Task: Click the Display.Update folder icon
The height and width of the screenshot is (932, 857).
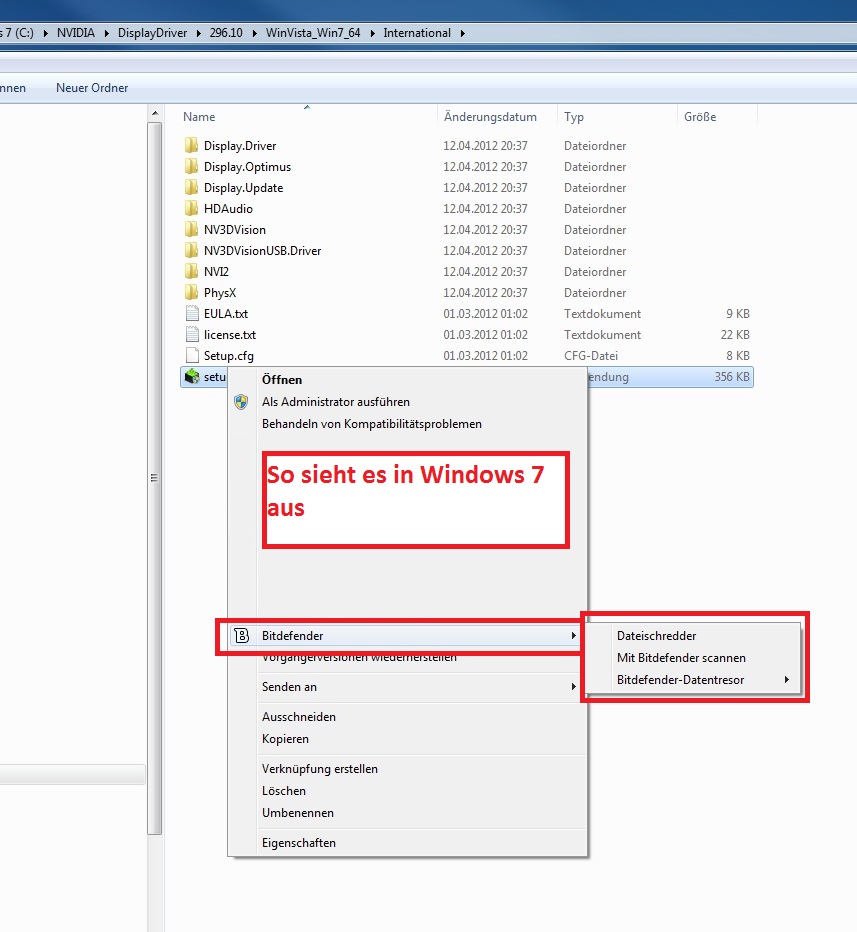Action: 191,187
